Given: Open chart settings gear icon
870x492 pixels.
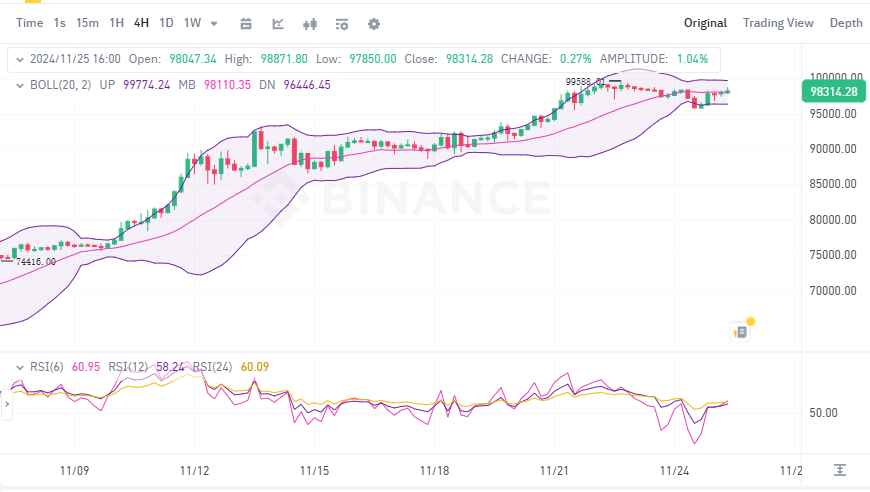Looking at the screenshot, I should (x=374, y=23).
